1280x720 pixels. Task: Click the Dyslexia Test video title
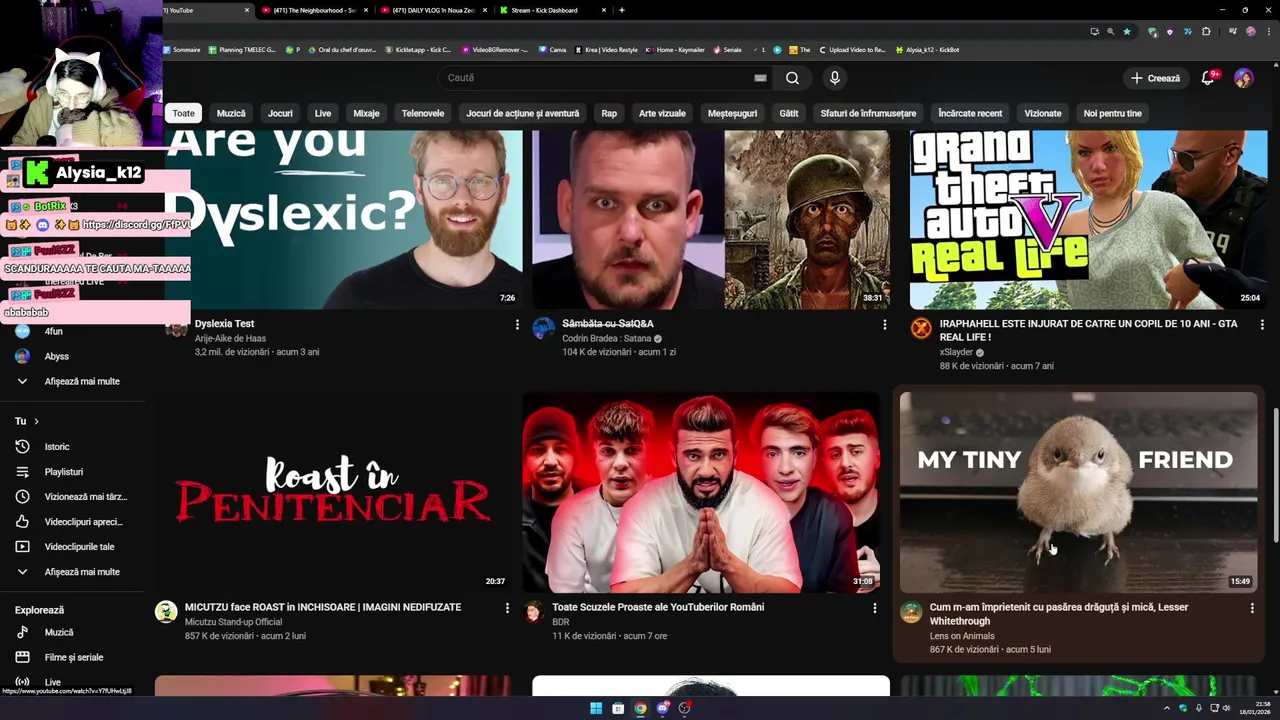pos(225,324)
